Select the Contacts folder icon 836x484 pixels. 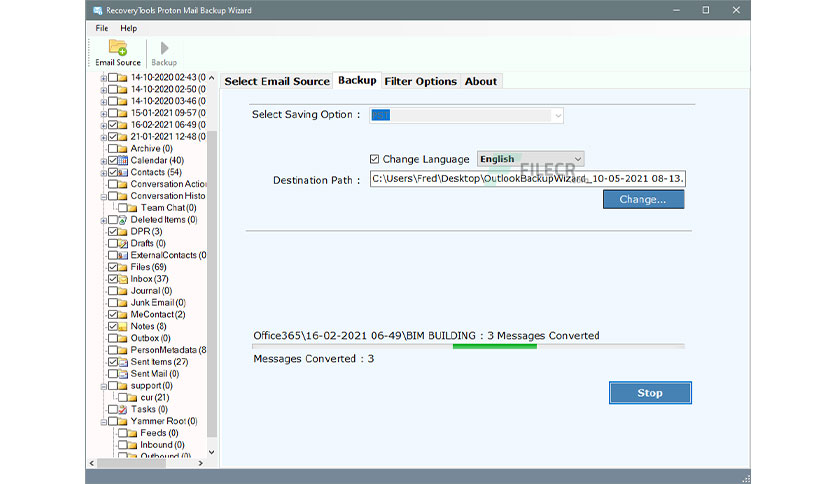[123, 172]
